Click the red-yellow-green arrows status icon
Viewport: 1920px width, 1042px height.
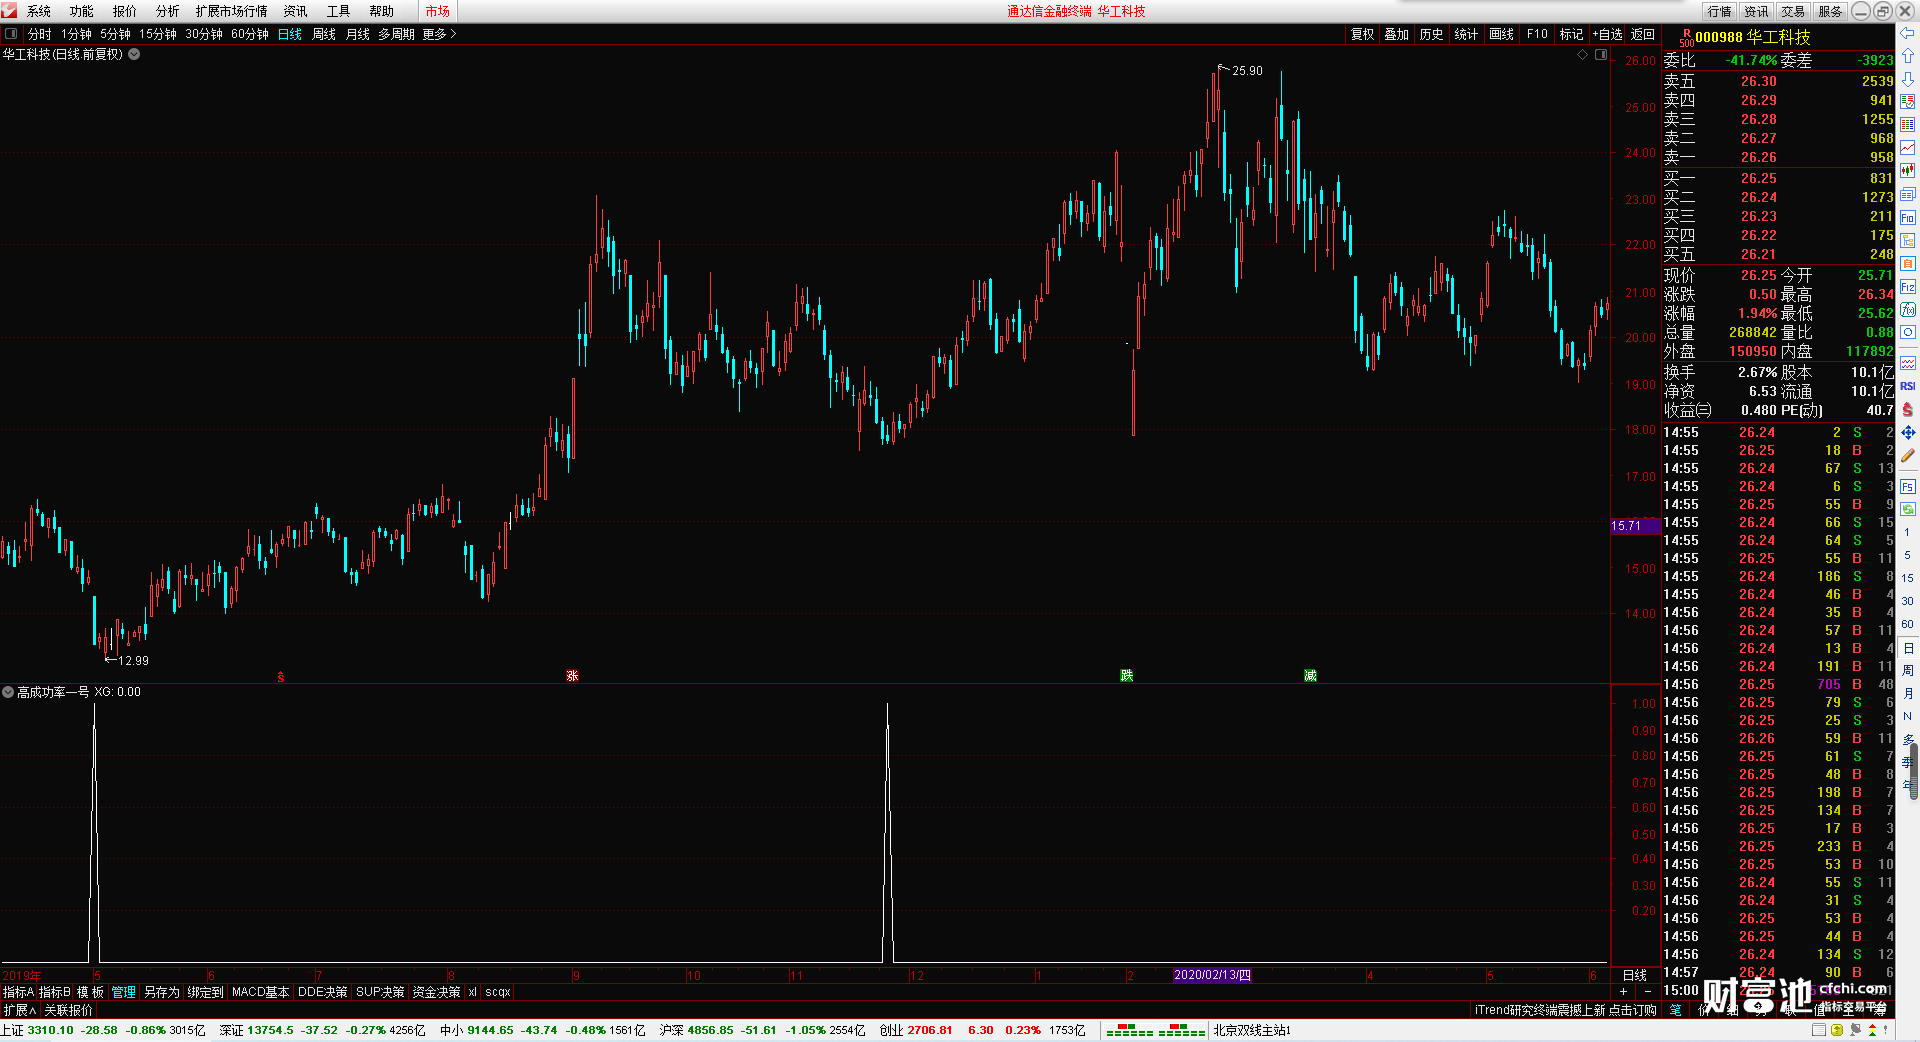pos(1872,1030)
